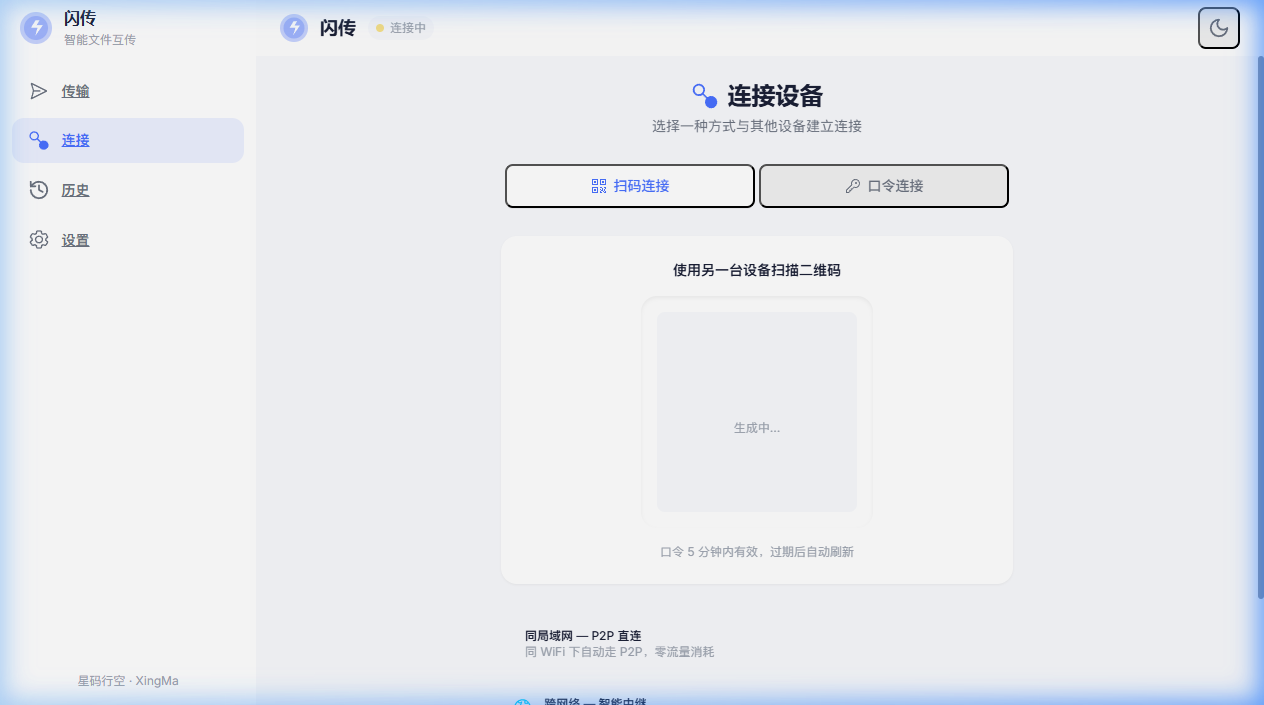Screen dimensions: 1264x705
Task: Click the 星码行空 · XingMa footer text
Action: 128,681
